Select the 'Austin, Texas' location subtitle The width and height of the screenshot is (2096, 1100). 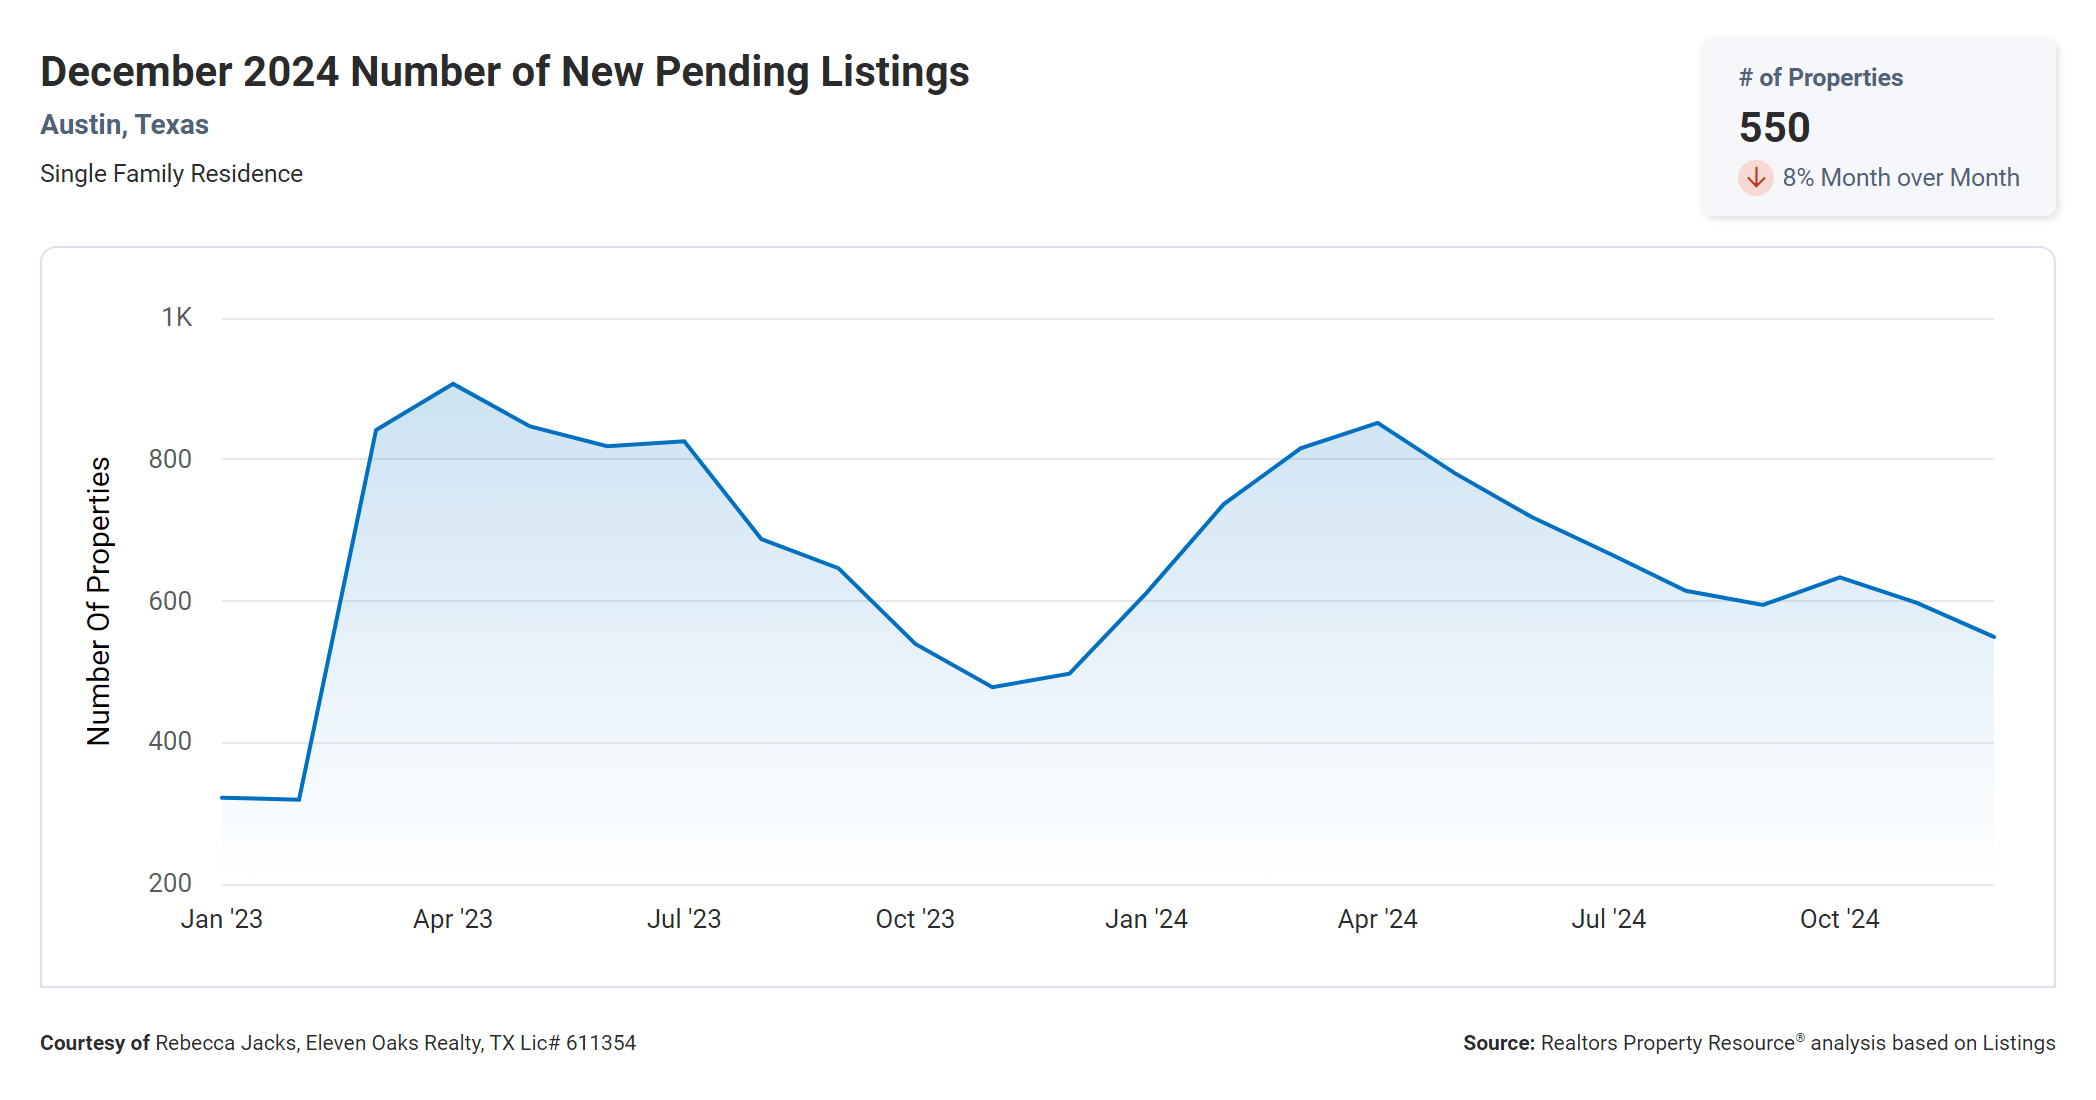click(124, 125)
